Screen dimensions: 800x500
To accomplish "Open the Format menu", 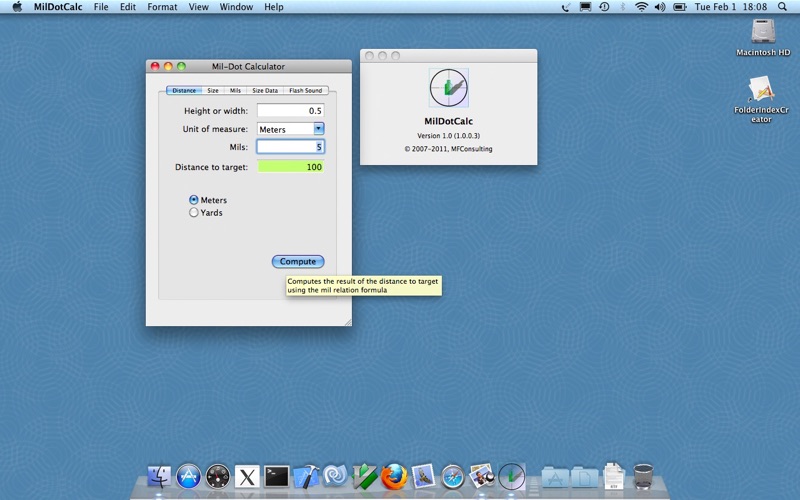I will [x=162, y=7].
